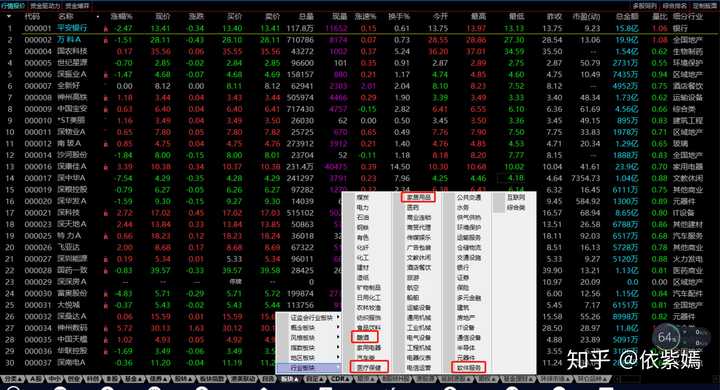Viewport: 720px width, 390px height.
Task: Pick 传媒娱乐 in the industry menu
Action: (x=418, y=238)
